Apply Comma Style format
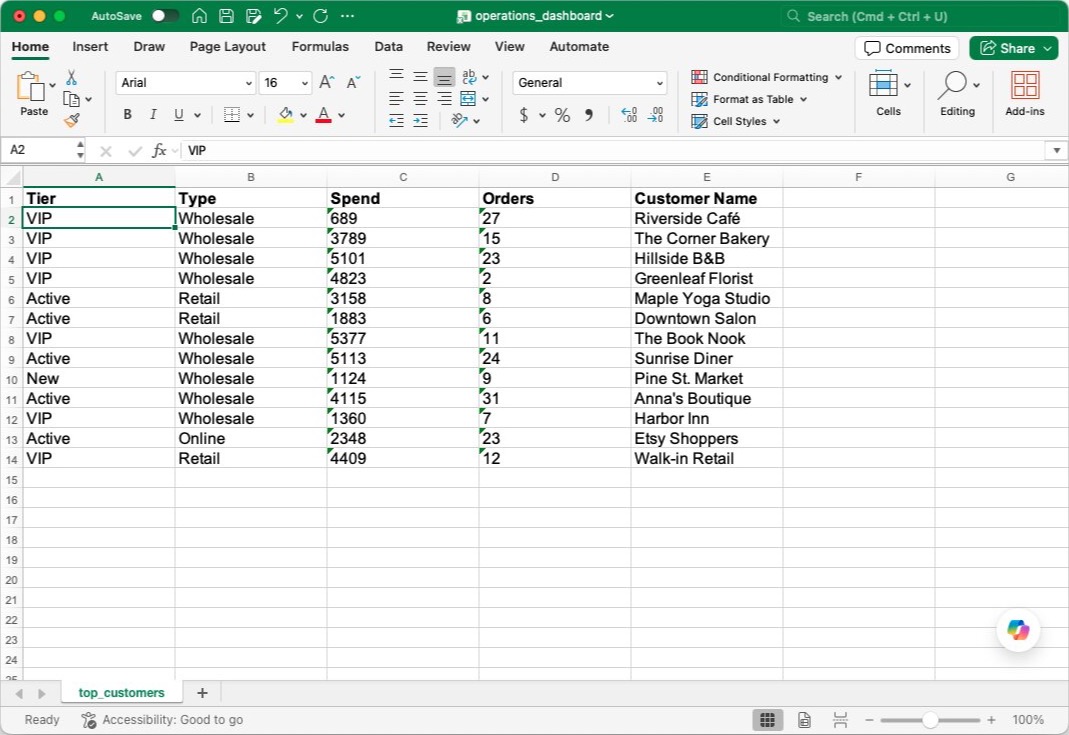The width and height of the screenshot is (1069, 735). pyautogui.click(x=588, y=115)
